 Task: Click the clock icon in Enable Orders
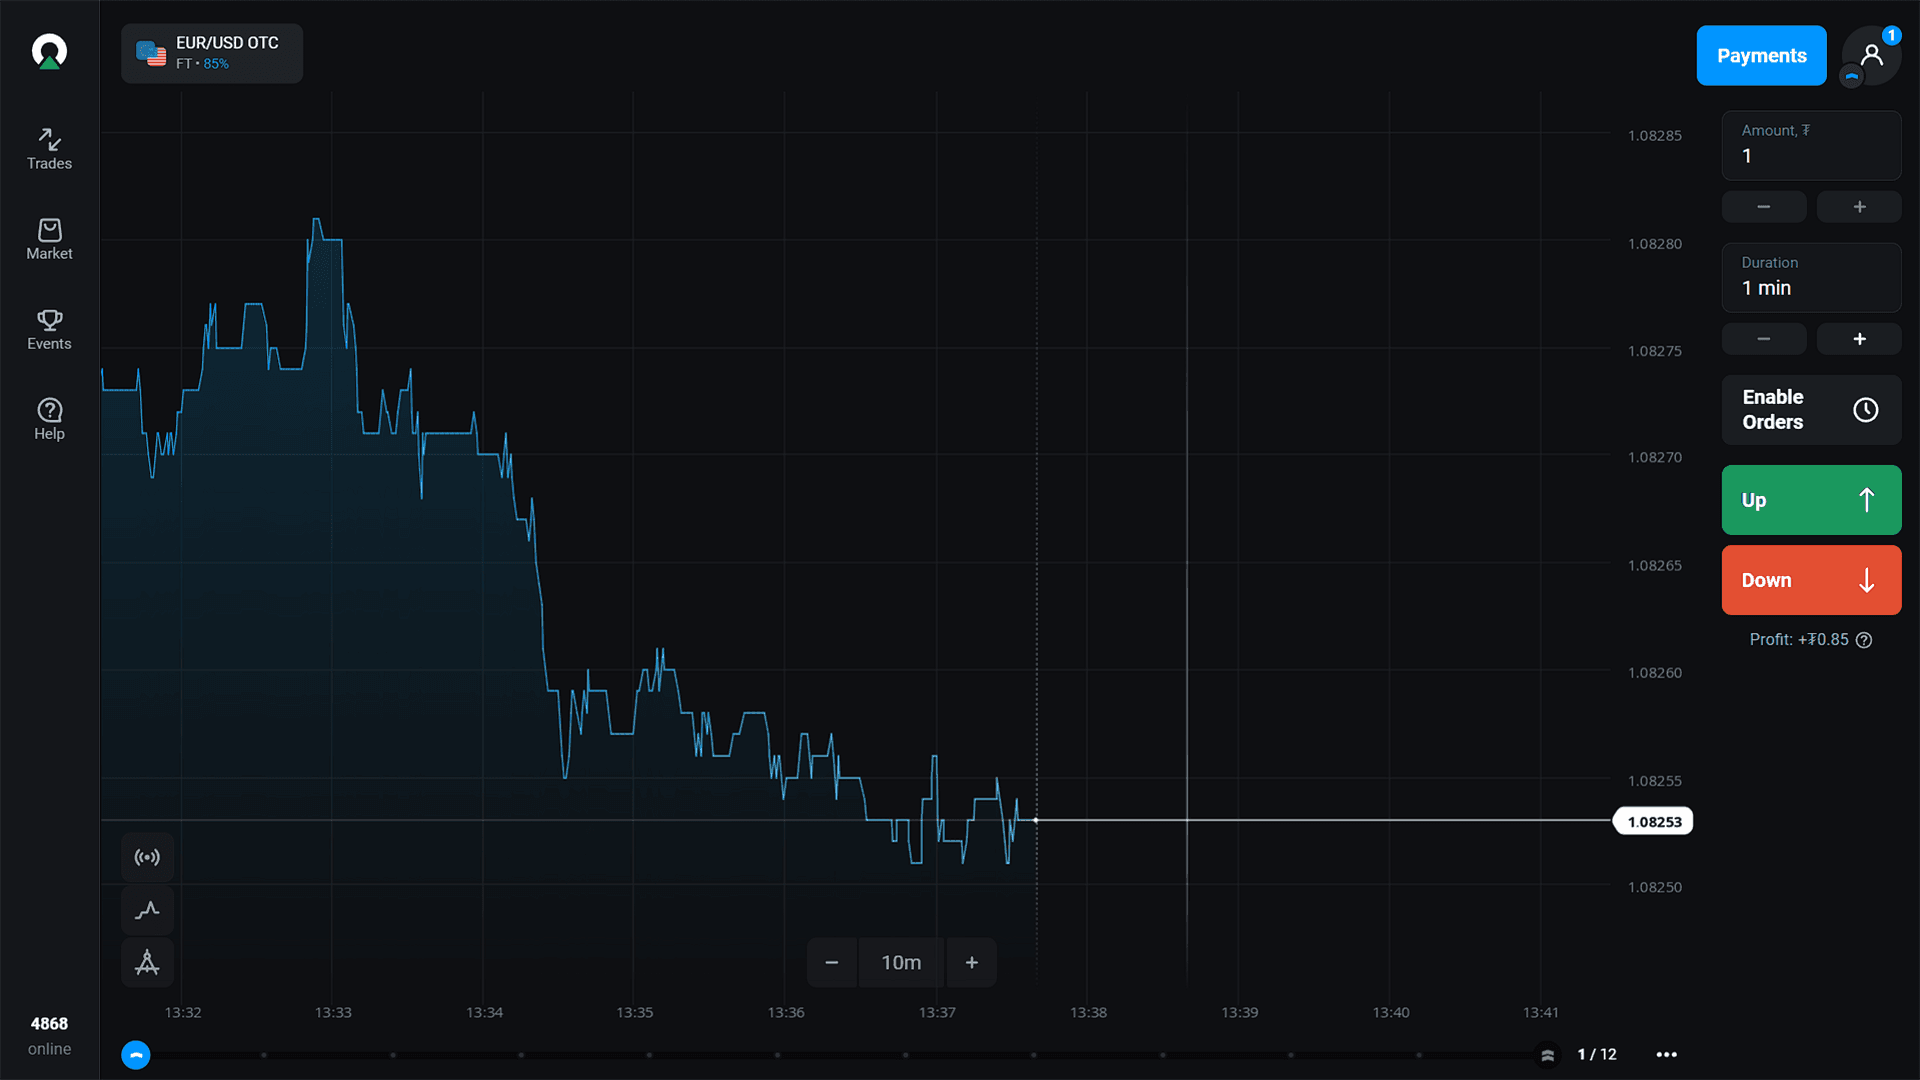(1865, 410)
